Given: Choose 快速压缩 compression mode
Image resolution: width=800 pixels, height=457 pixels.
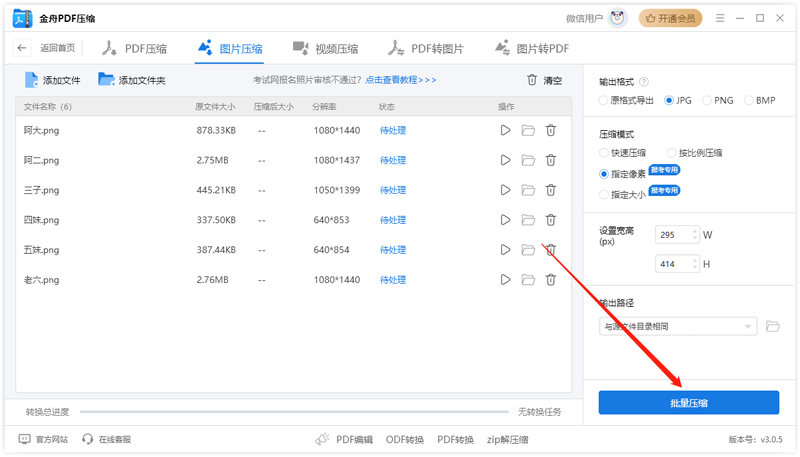Looking at the screenshot, I should [622, 153].
